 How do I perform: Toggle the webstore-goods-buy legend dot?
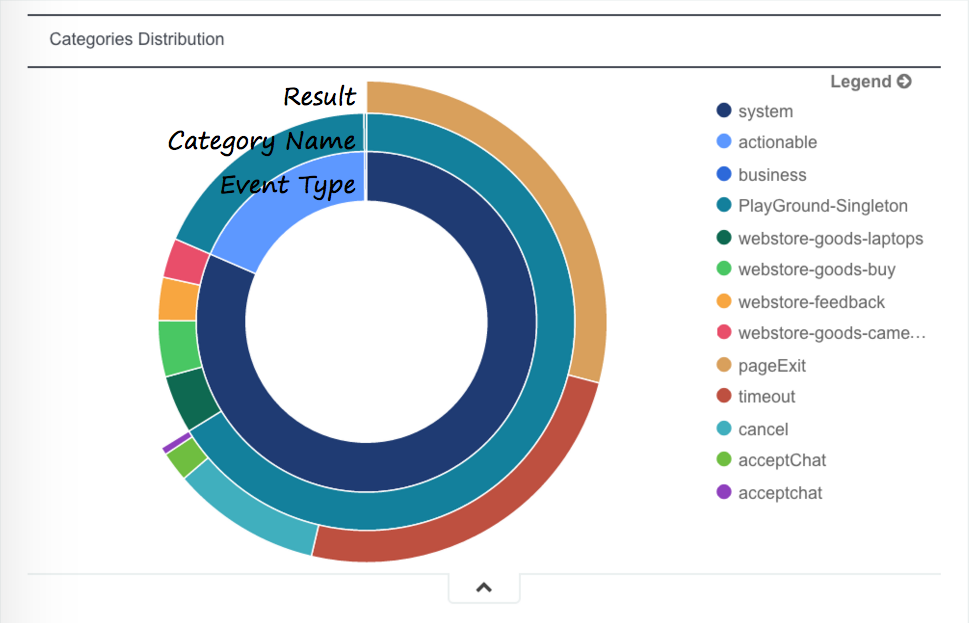tap(724, 269)
